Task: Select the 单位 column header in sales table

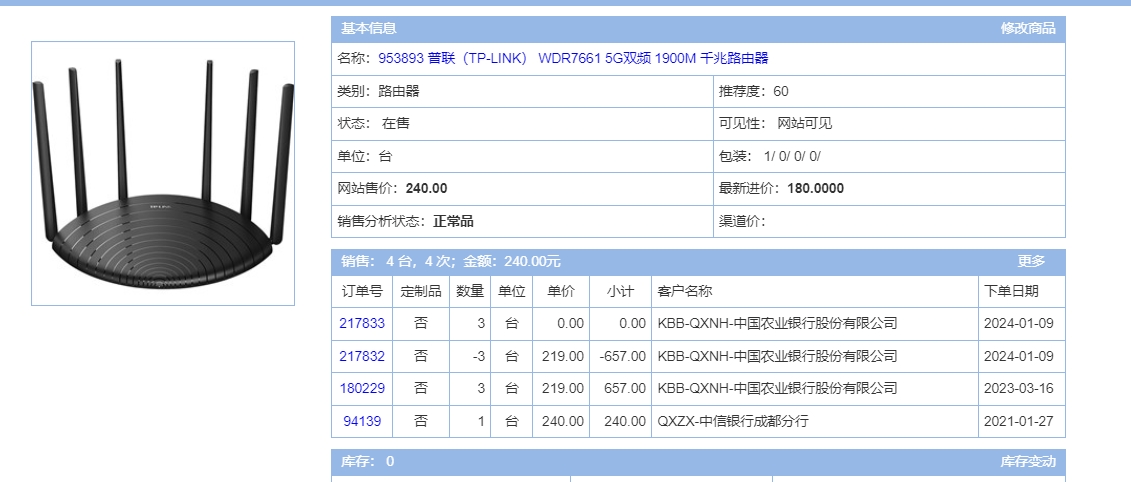Action: click(x=511, y=292)
